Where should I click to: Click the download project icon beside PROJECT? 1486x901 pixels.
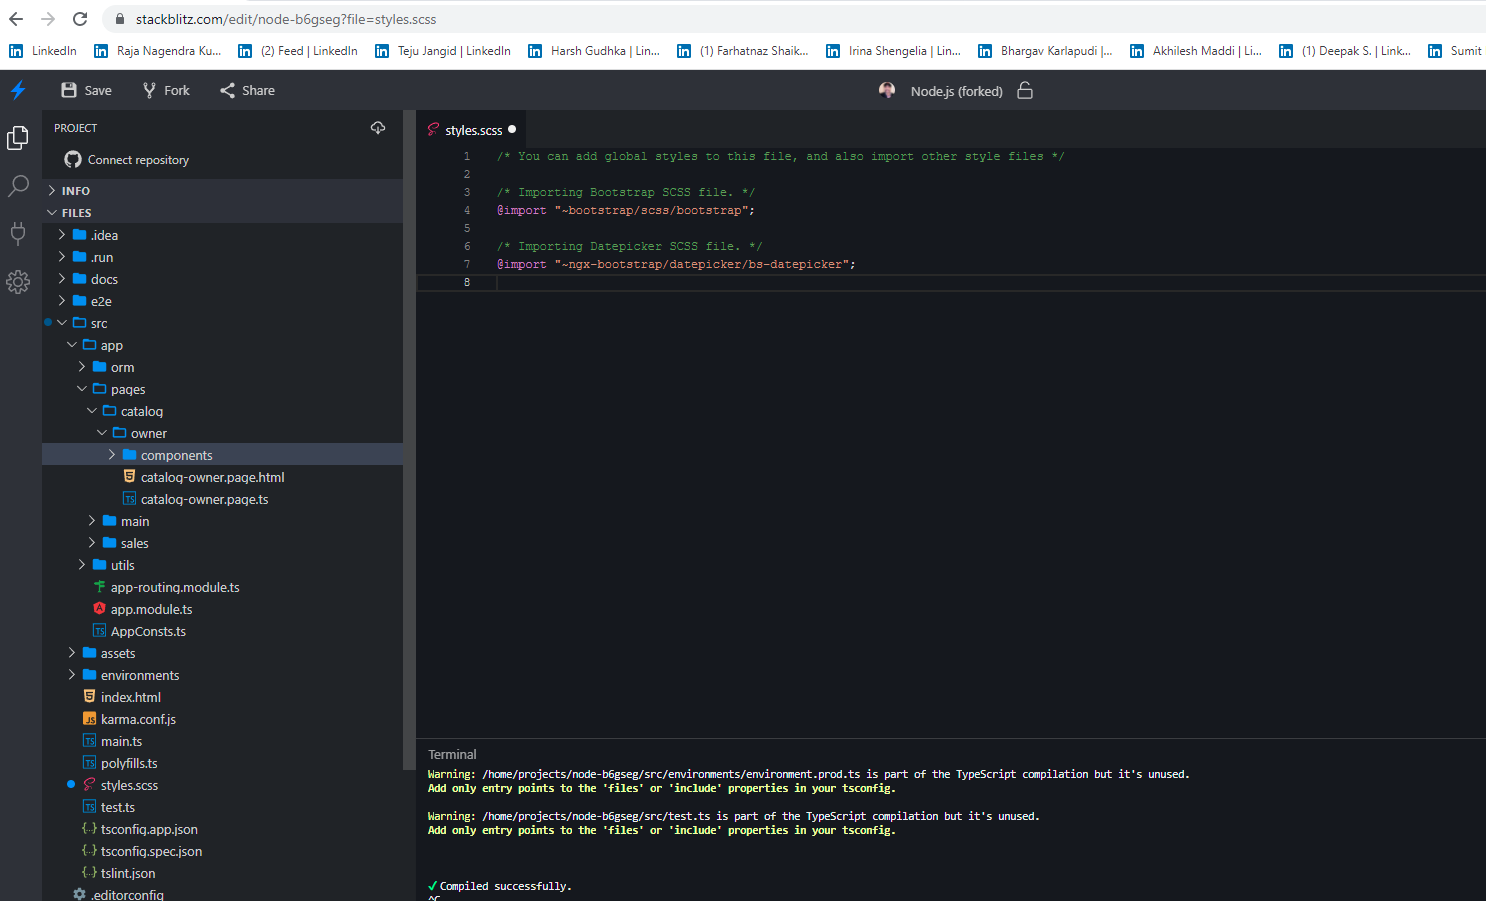click(378, 127)
